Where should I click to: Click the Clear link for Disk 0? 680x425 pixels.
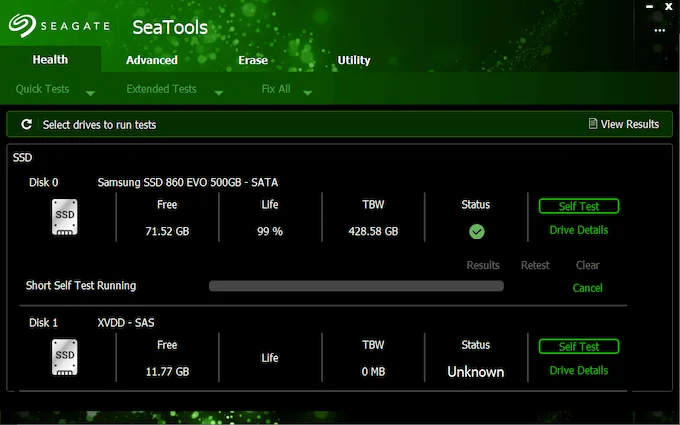tap(588, 265)
